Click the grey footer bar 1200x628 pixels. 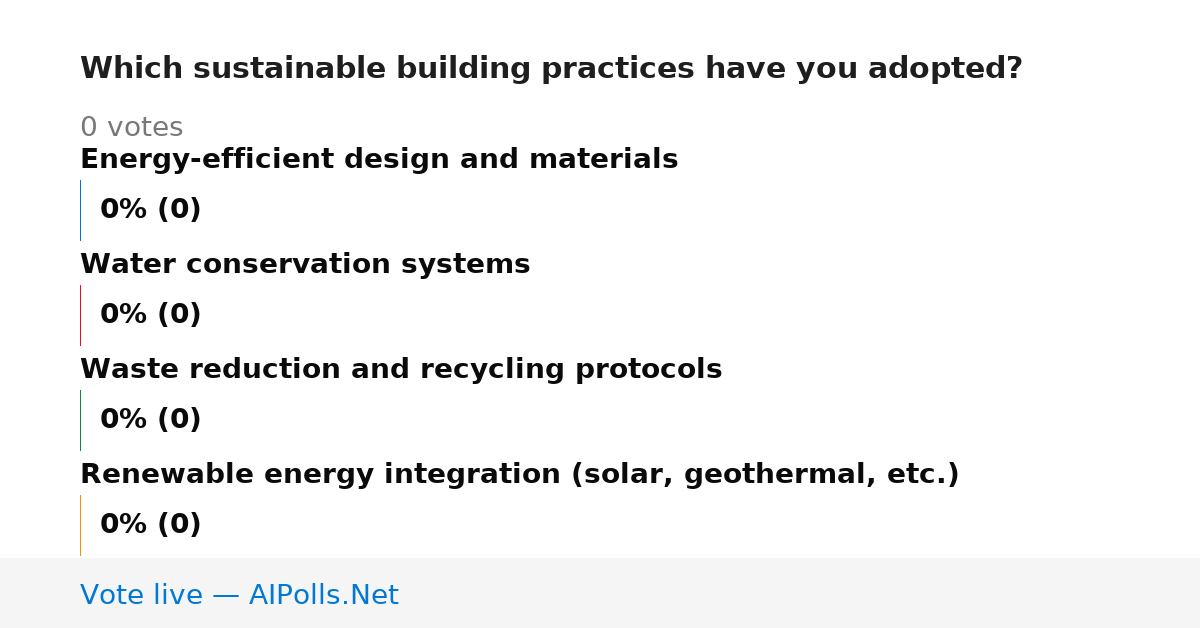coord(600,593)
